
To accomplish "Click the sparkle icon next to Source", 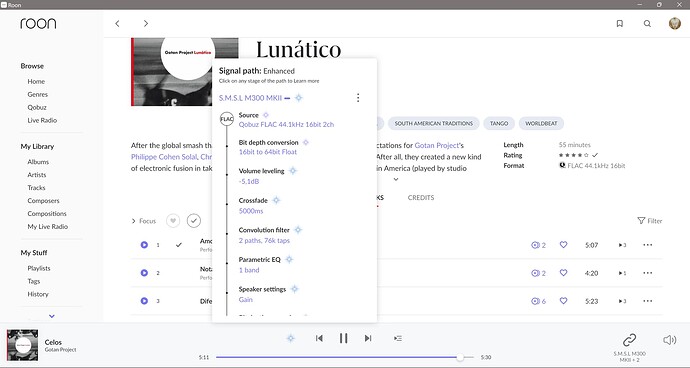I will (266, 115).
